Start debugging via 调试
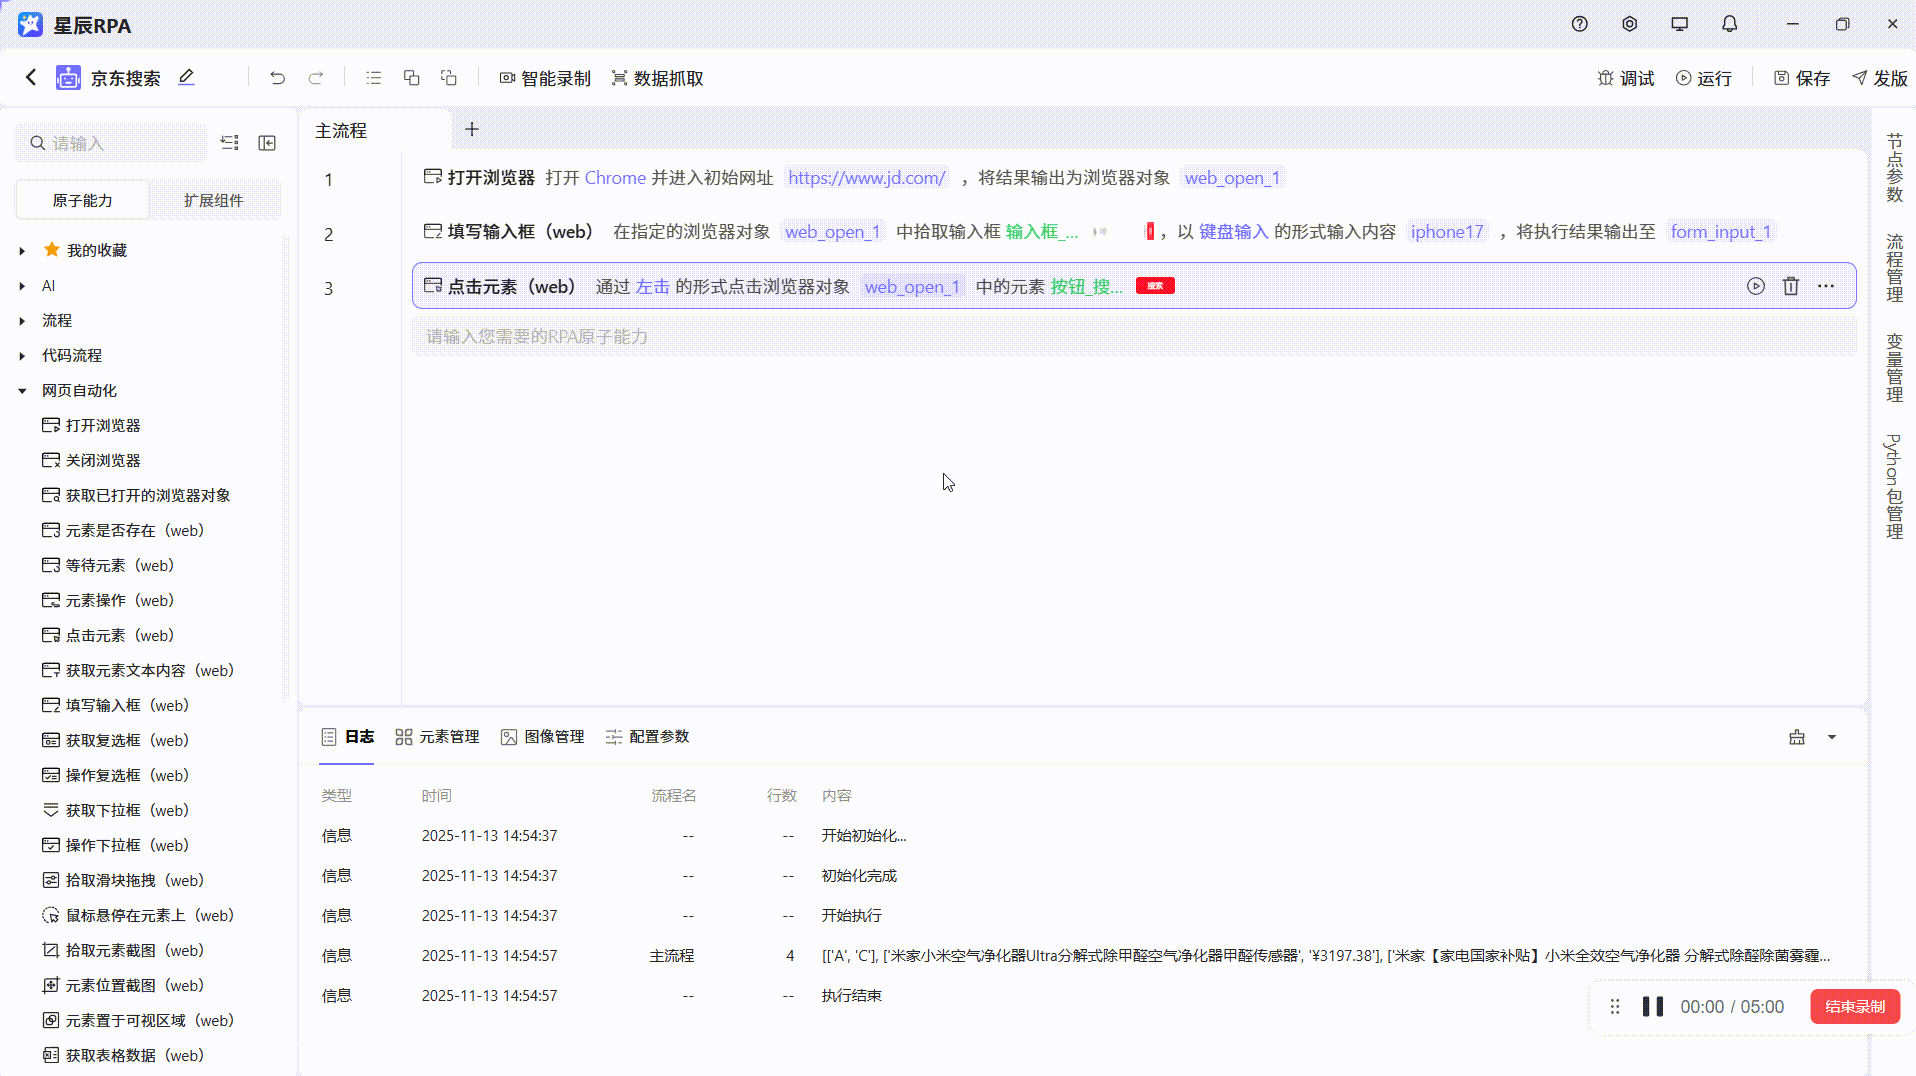 [1625, 77]
